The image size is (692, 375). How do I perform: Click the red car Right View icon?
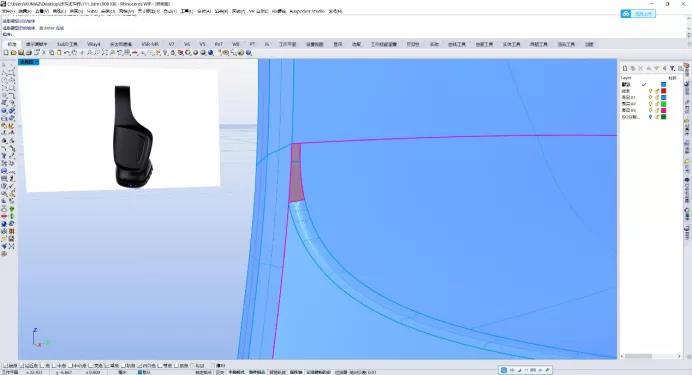pos(135,52)
